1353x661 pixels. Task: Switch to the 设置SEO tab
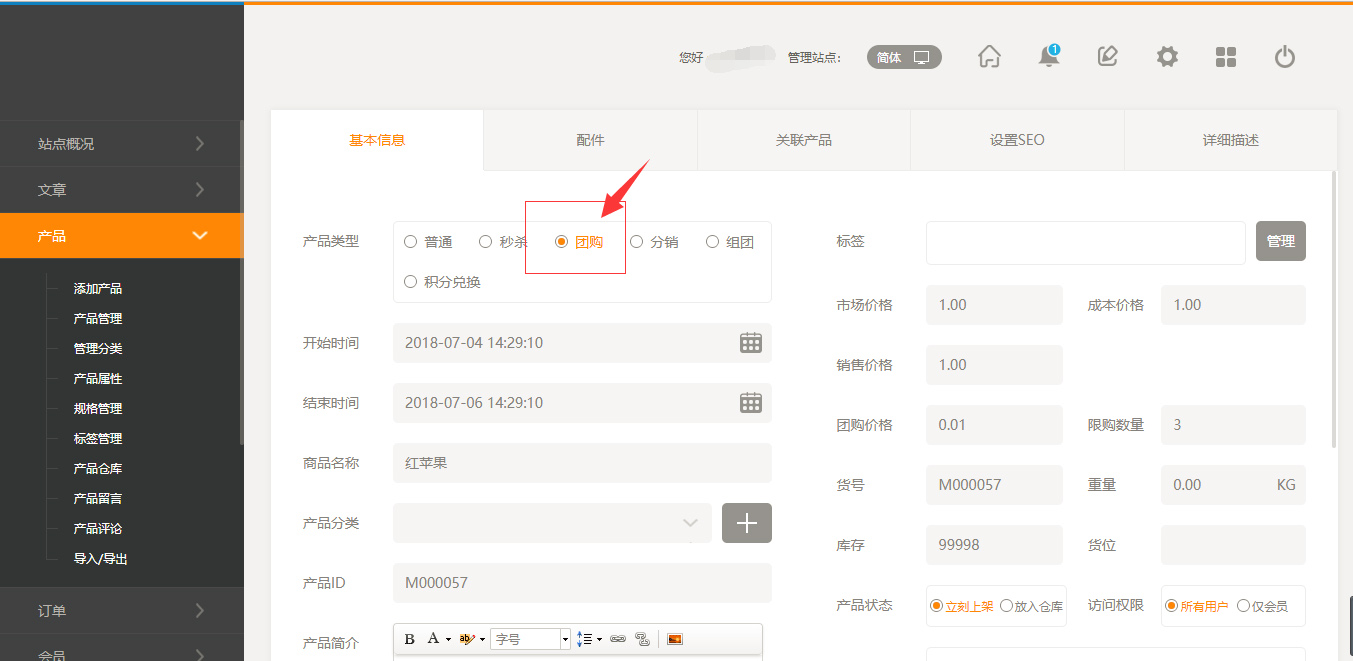click(1017, 140)
